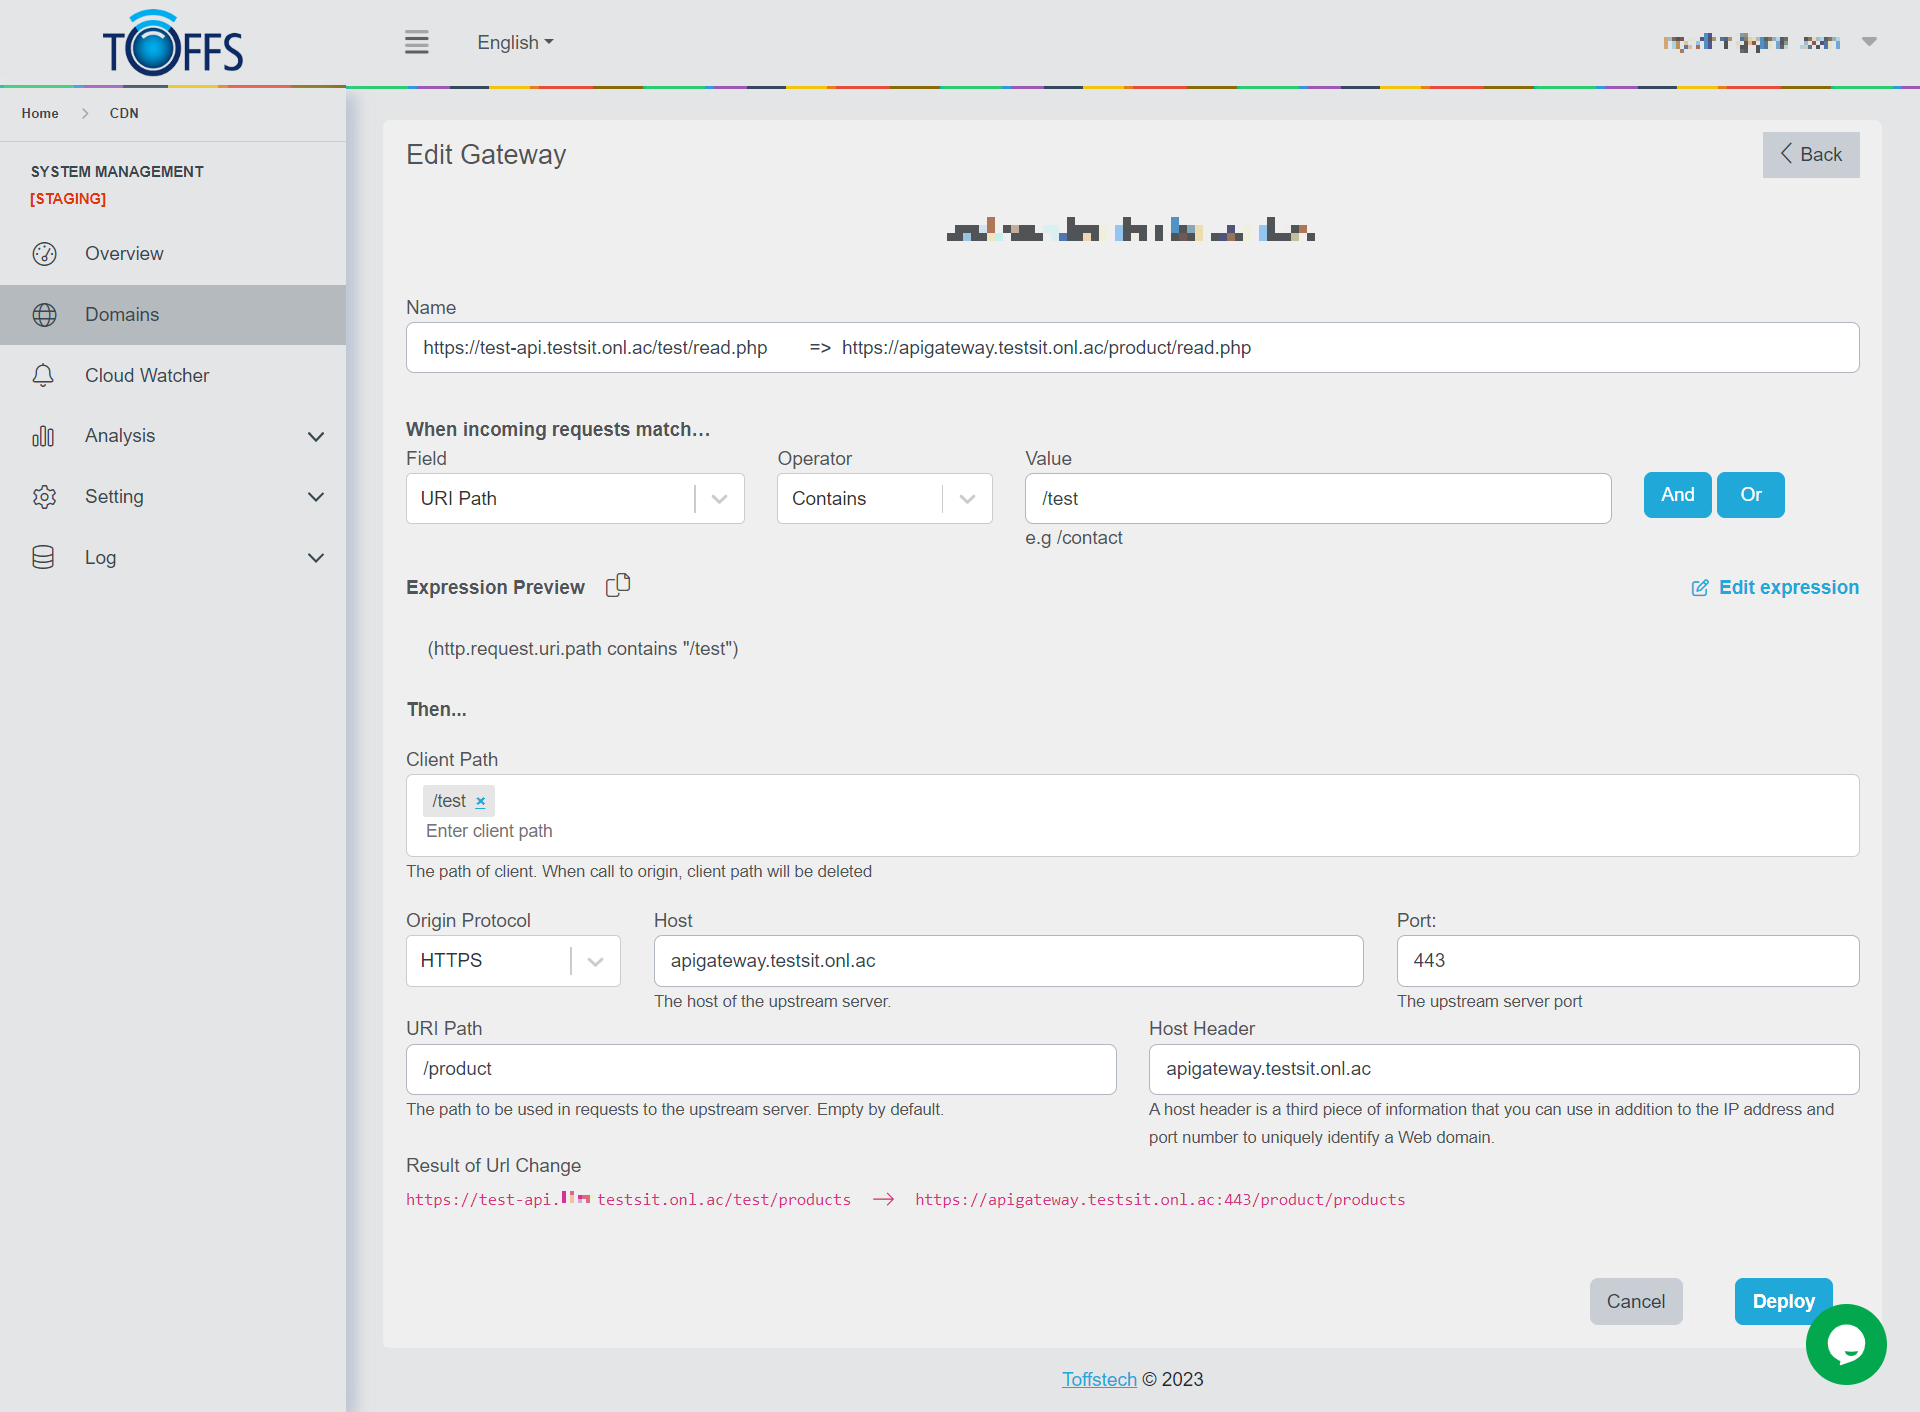Open the chat bubble widget

1845,1344
